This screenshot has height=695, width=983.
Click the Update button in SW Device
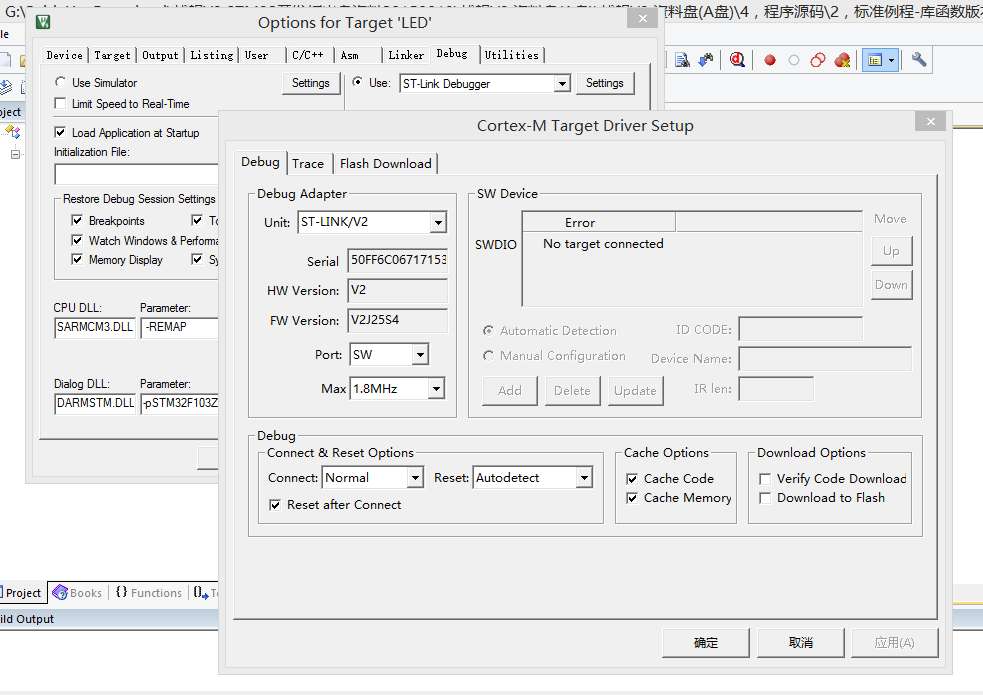coord(635,390)
